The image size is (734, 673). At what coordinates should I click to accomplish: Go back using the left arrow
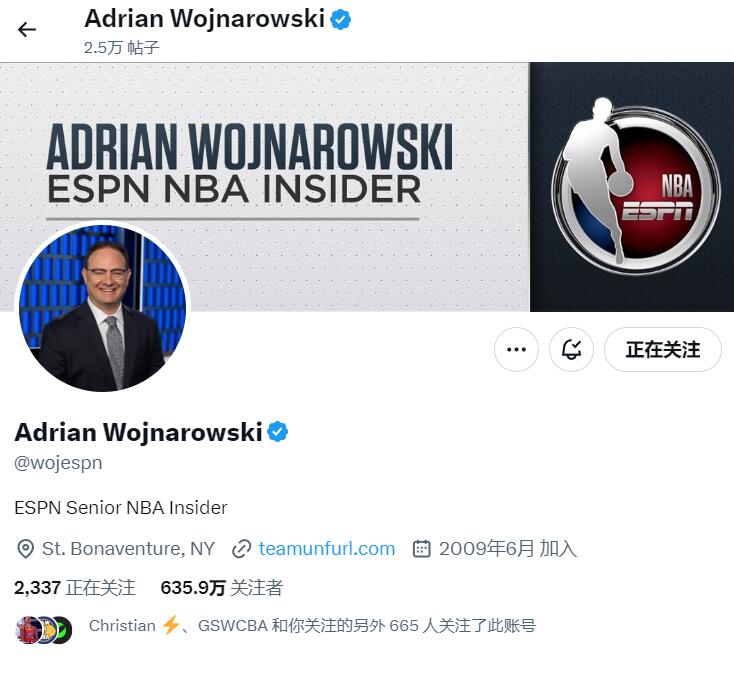pyautogui.click(x=27, y=29)
